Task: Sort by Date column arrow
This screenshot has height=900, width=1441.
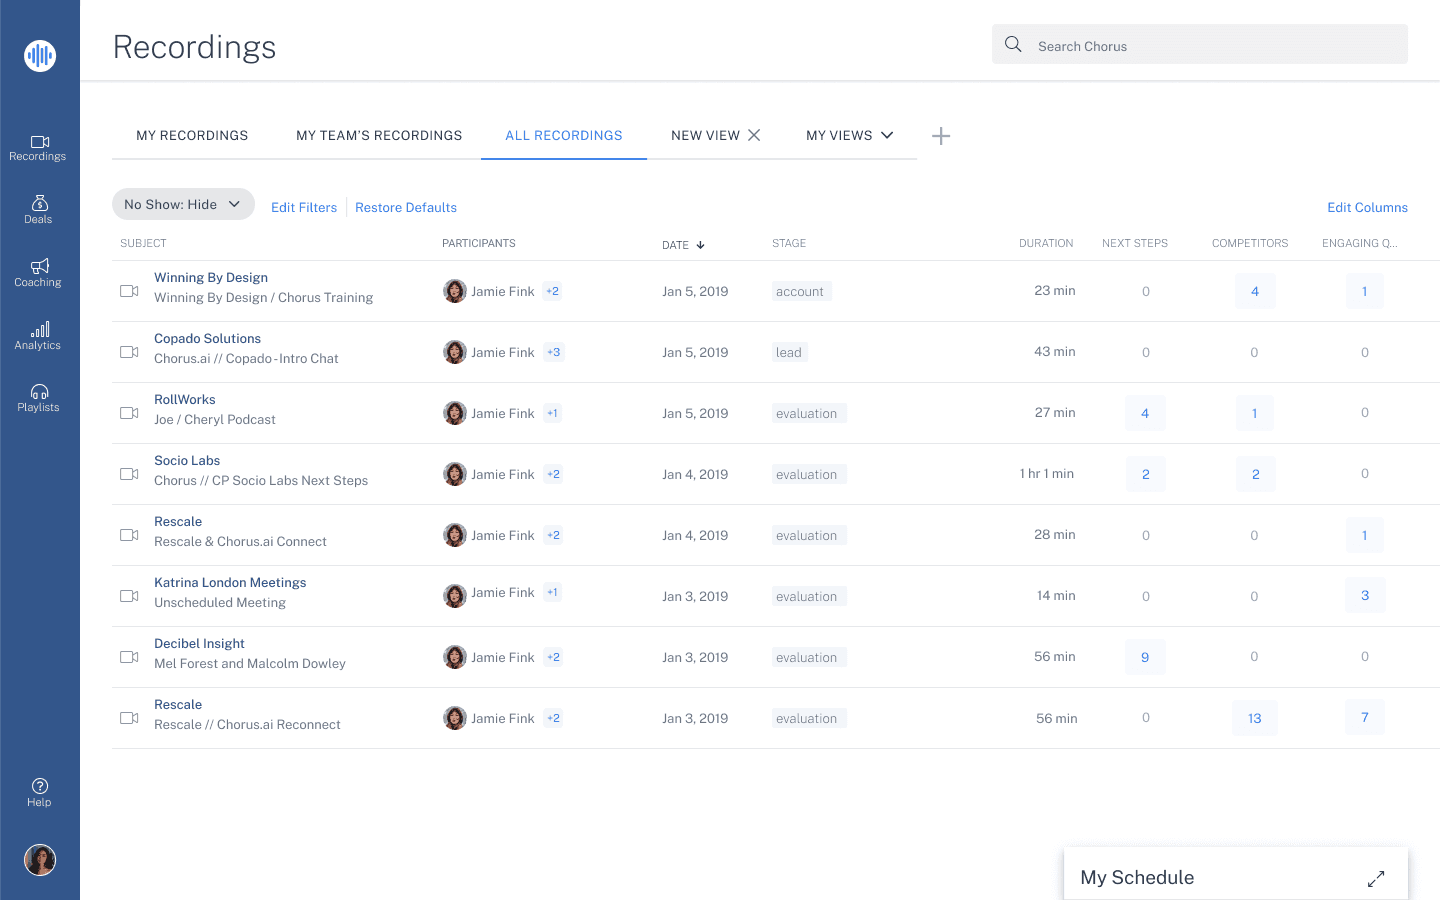Action: click(700, 245)
